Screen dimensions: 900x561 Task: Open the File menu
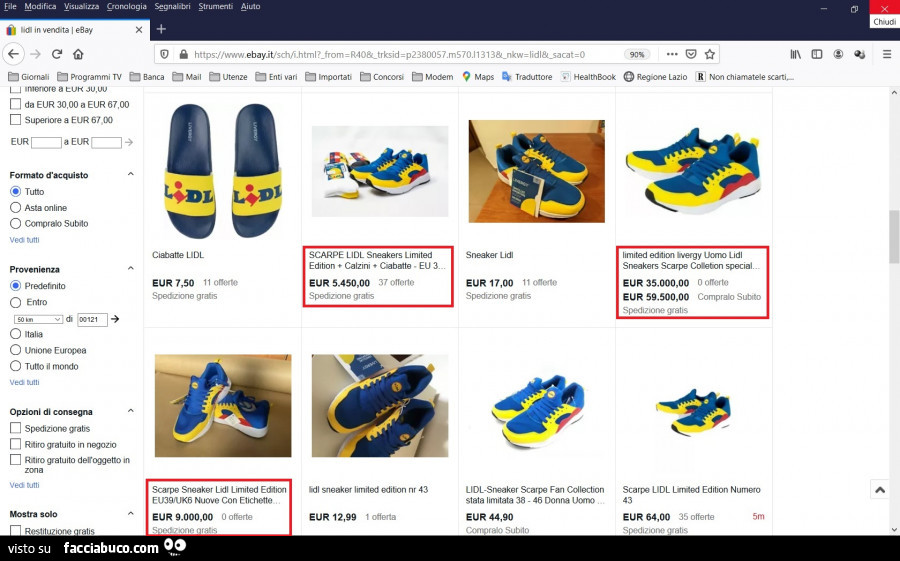(10, 6)
